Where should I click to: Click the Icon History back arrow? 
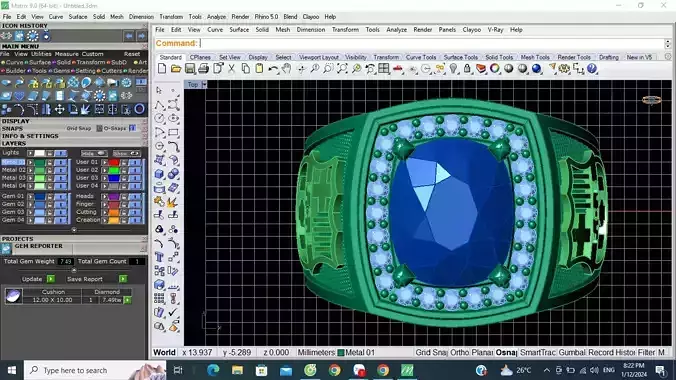point(128,36)
